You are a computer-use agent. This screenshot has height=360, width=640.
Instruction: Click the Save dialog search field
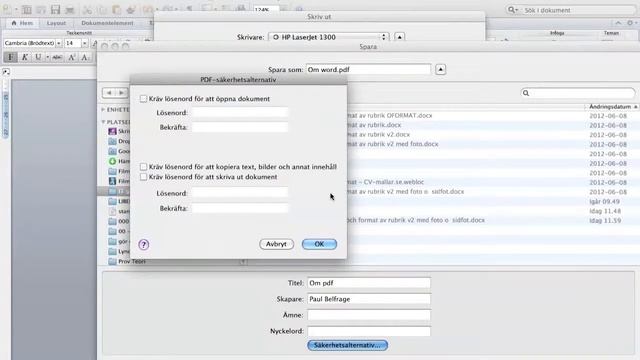(x=578, y=93)
